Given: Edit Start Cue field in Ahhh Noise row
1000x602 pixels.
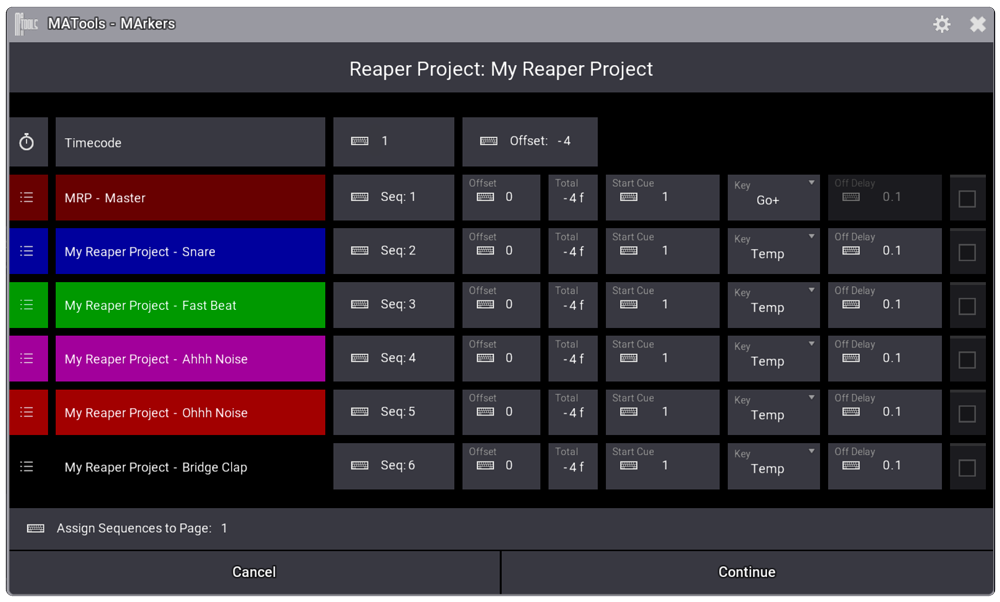Looking at the screenshot, I should coord(663,358).
